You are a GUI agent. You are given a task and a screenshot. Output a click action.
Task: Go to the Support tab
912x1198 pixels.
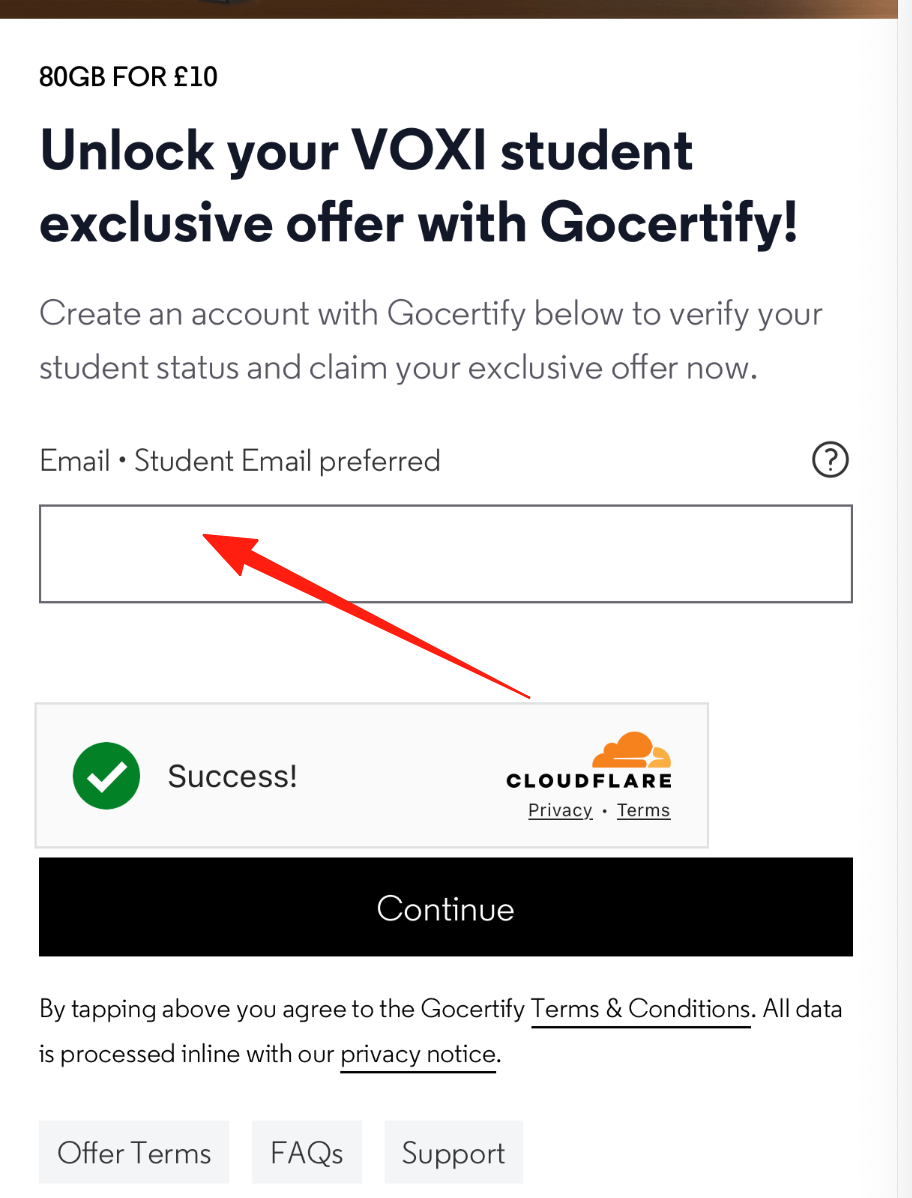coord(453,1152)
